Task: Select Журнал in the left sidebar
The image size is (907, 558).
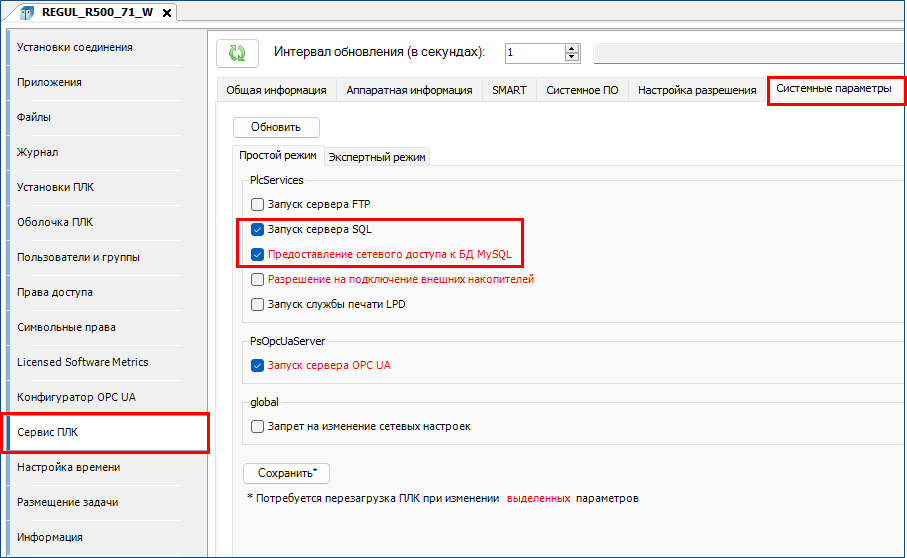Action: coord(38,152)
